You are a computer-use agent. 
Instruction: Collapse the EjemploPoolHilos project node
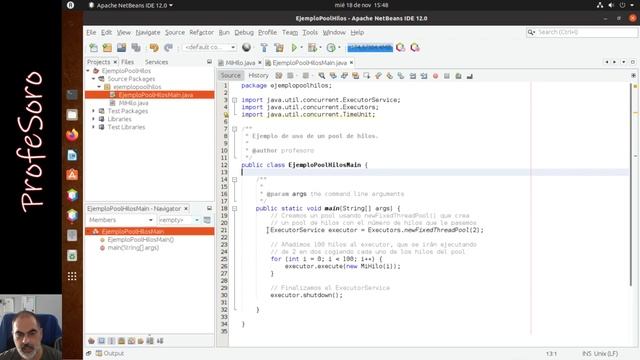tap(88, 71)
